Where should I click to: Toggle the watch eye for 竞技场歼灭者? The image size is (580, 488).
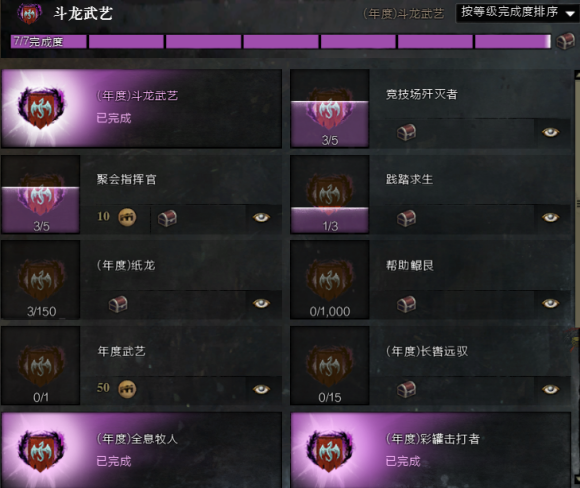click(550, 132)
